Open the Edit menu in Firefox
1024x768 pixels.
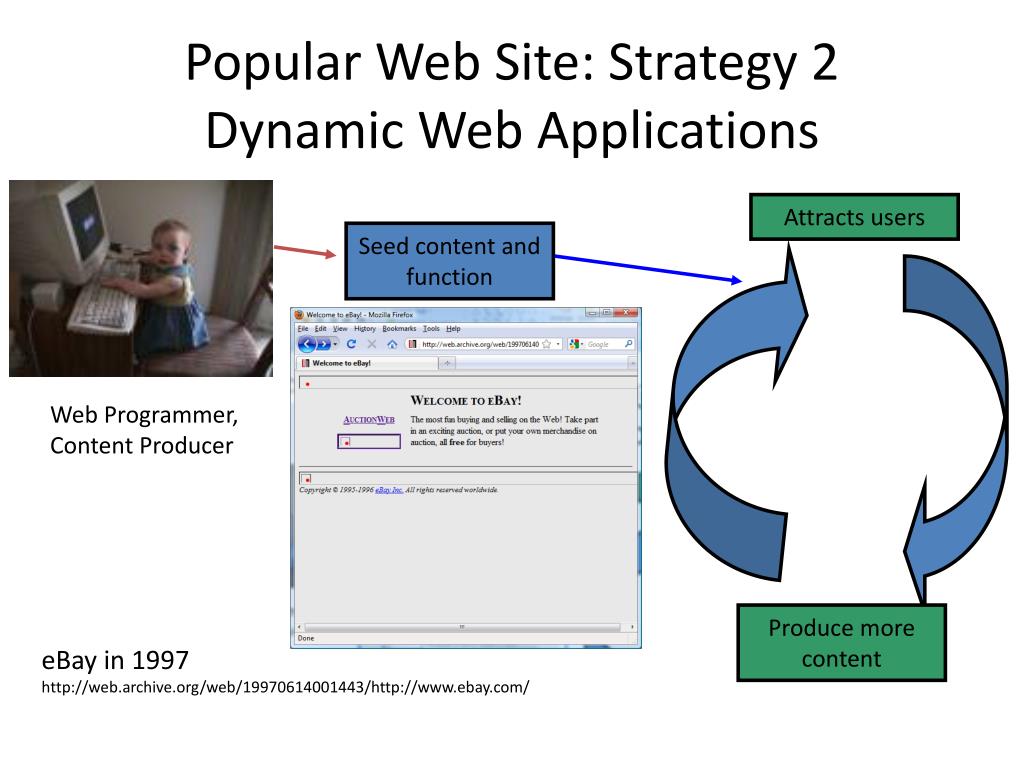click(x=321, y=328)
